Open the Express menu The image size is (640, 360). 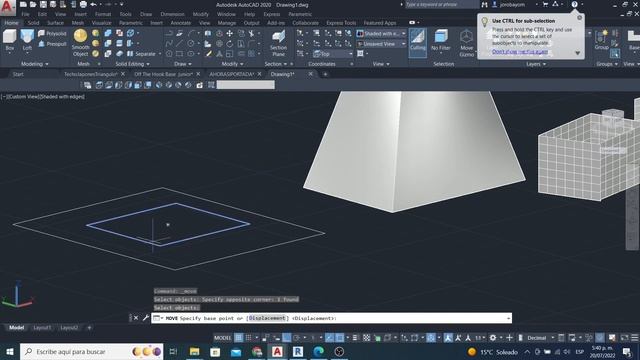[x=272, y=14]
